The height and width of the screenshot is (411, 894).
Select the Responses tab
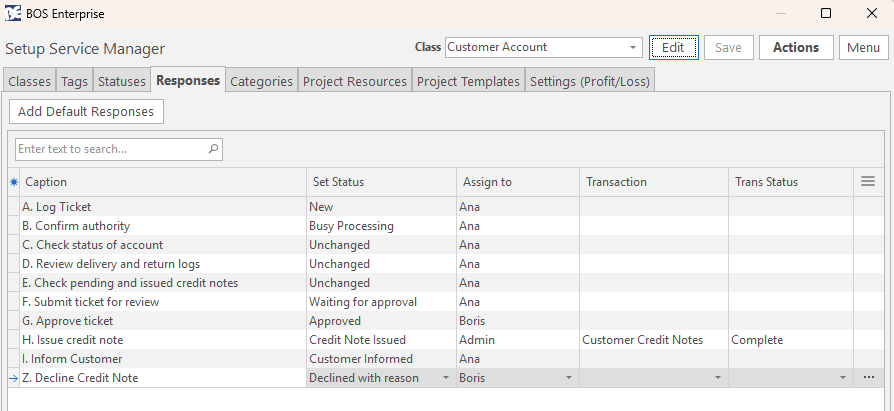click(x=188, y=80)
